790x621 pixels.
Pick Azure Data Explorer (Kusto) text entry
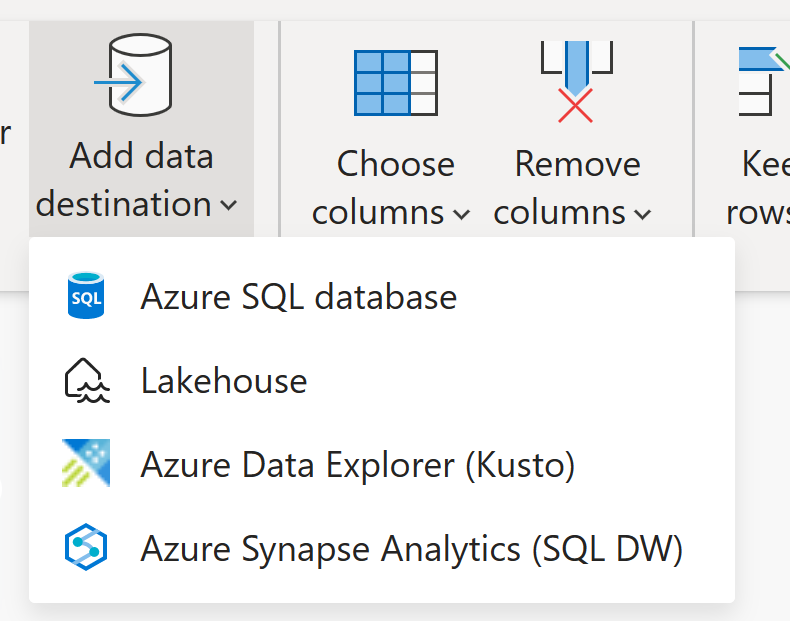357,464
